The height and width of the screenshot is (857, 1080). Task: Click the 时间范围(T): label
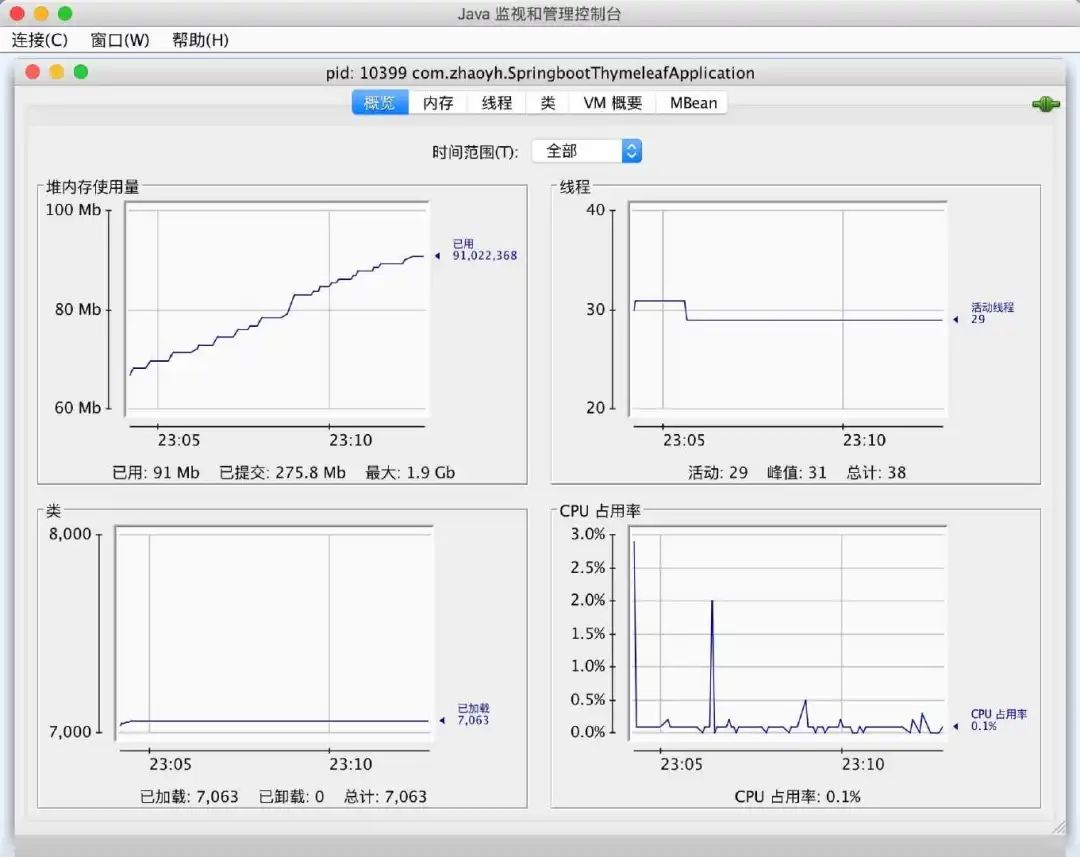click(475, 152)
